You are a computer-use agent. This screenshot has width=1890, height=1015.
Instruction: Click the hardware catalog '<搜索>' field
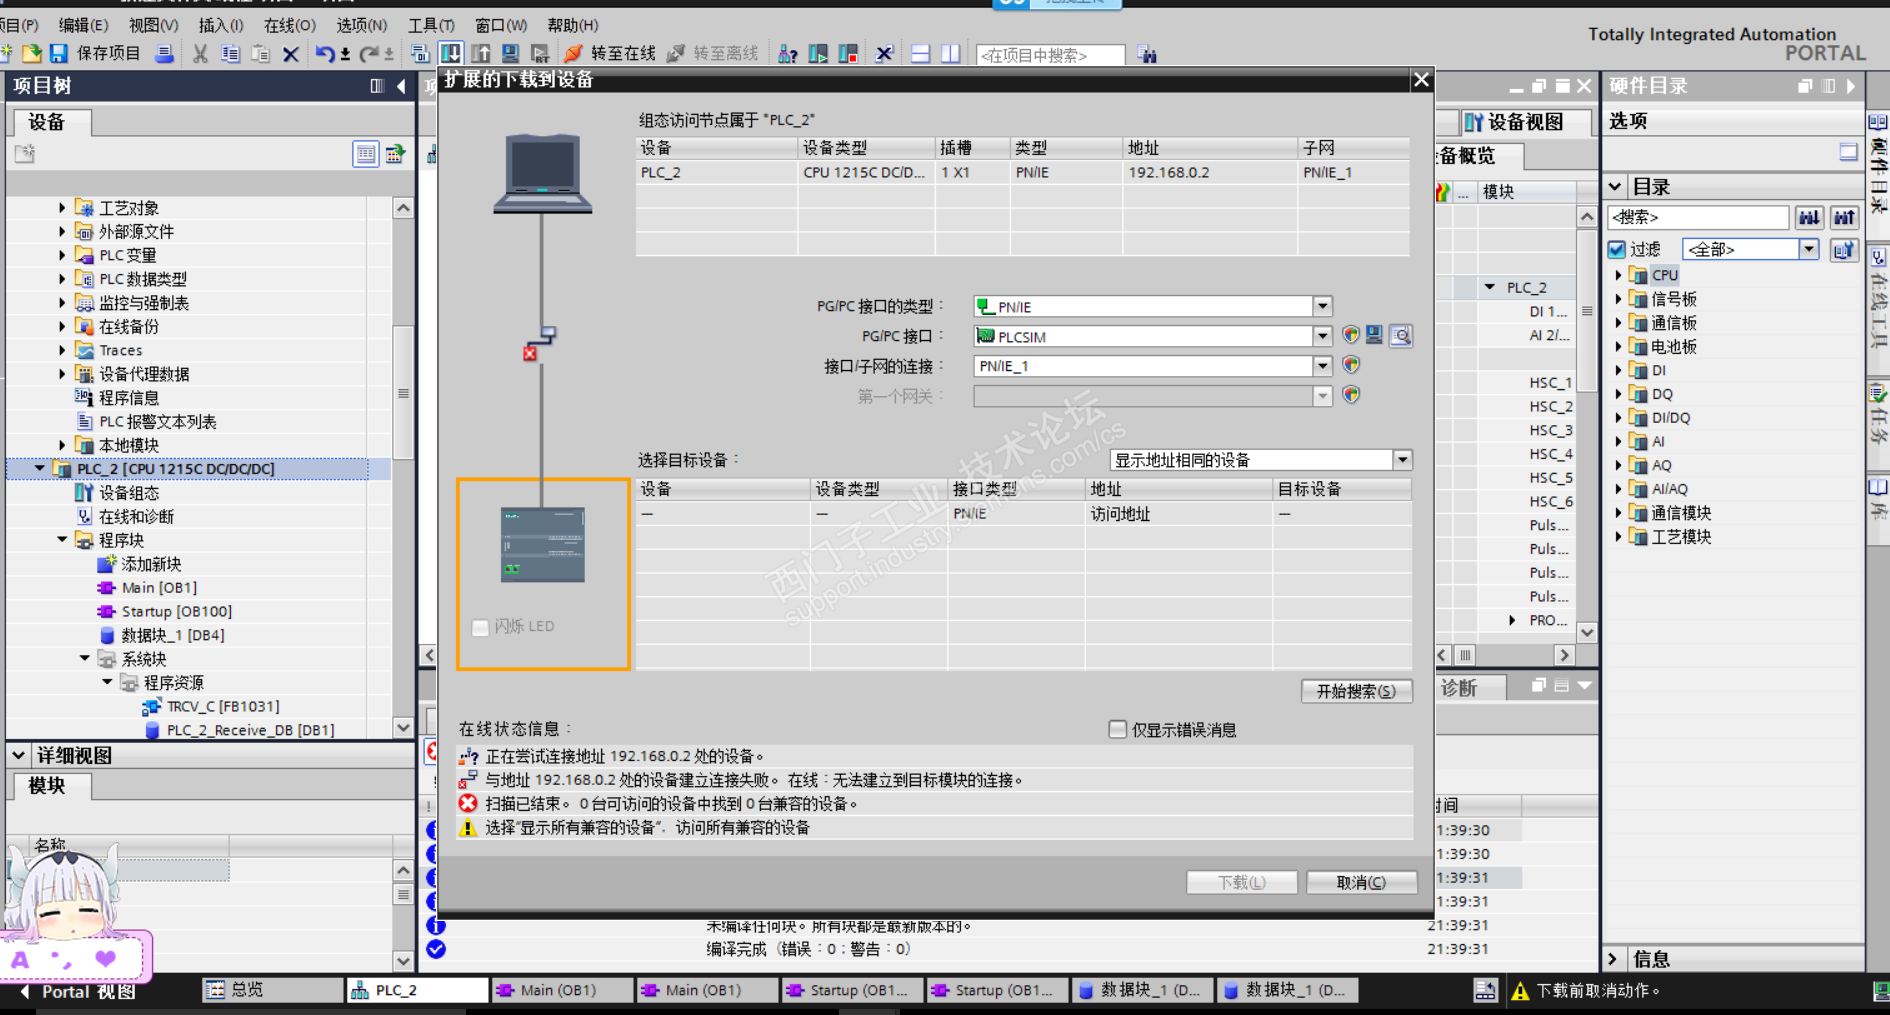pos(1698,217)
